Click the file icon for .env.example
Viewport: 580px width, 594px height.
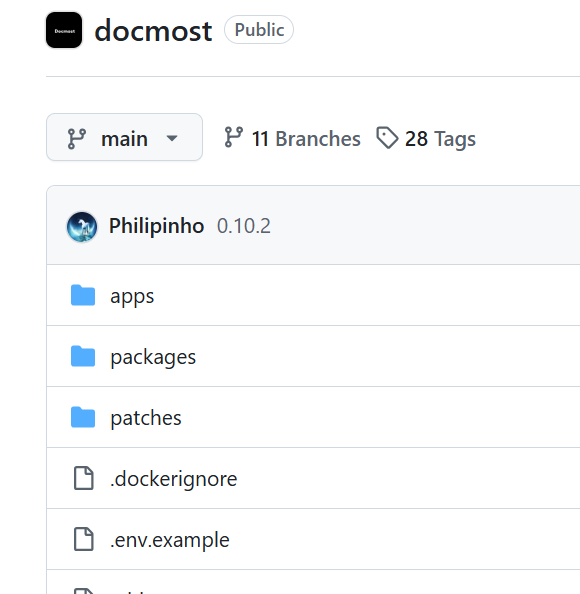tap(83, 539)
